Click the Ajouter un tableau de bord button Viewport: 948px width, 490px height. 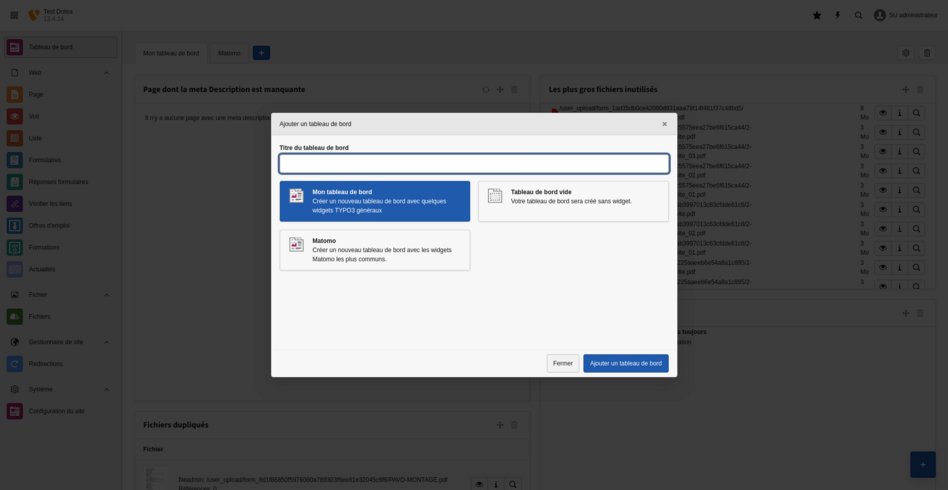coord(626,364)
